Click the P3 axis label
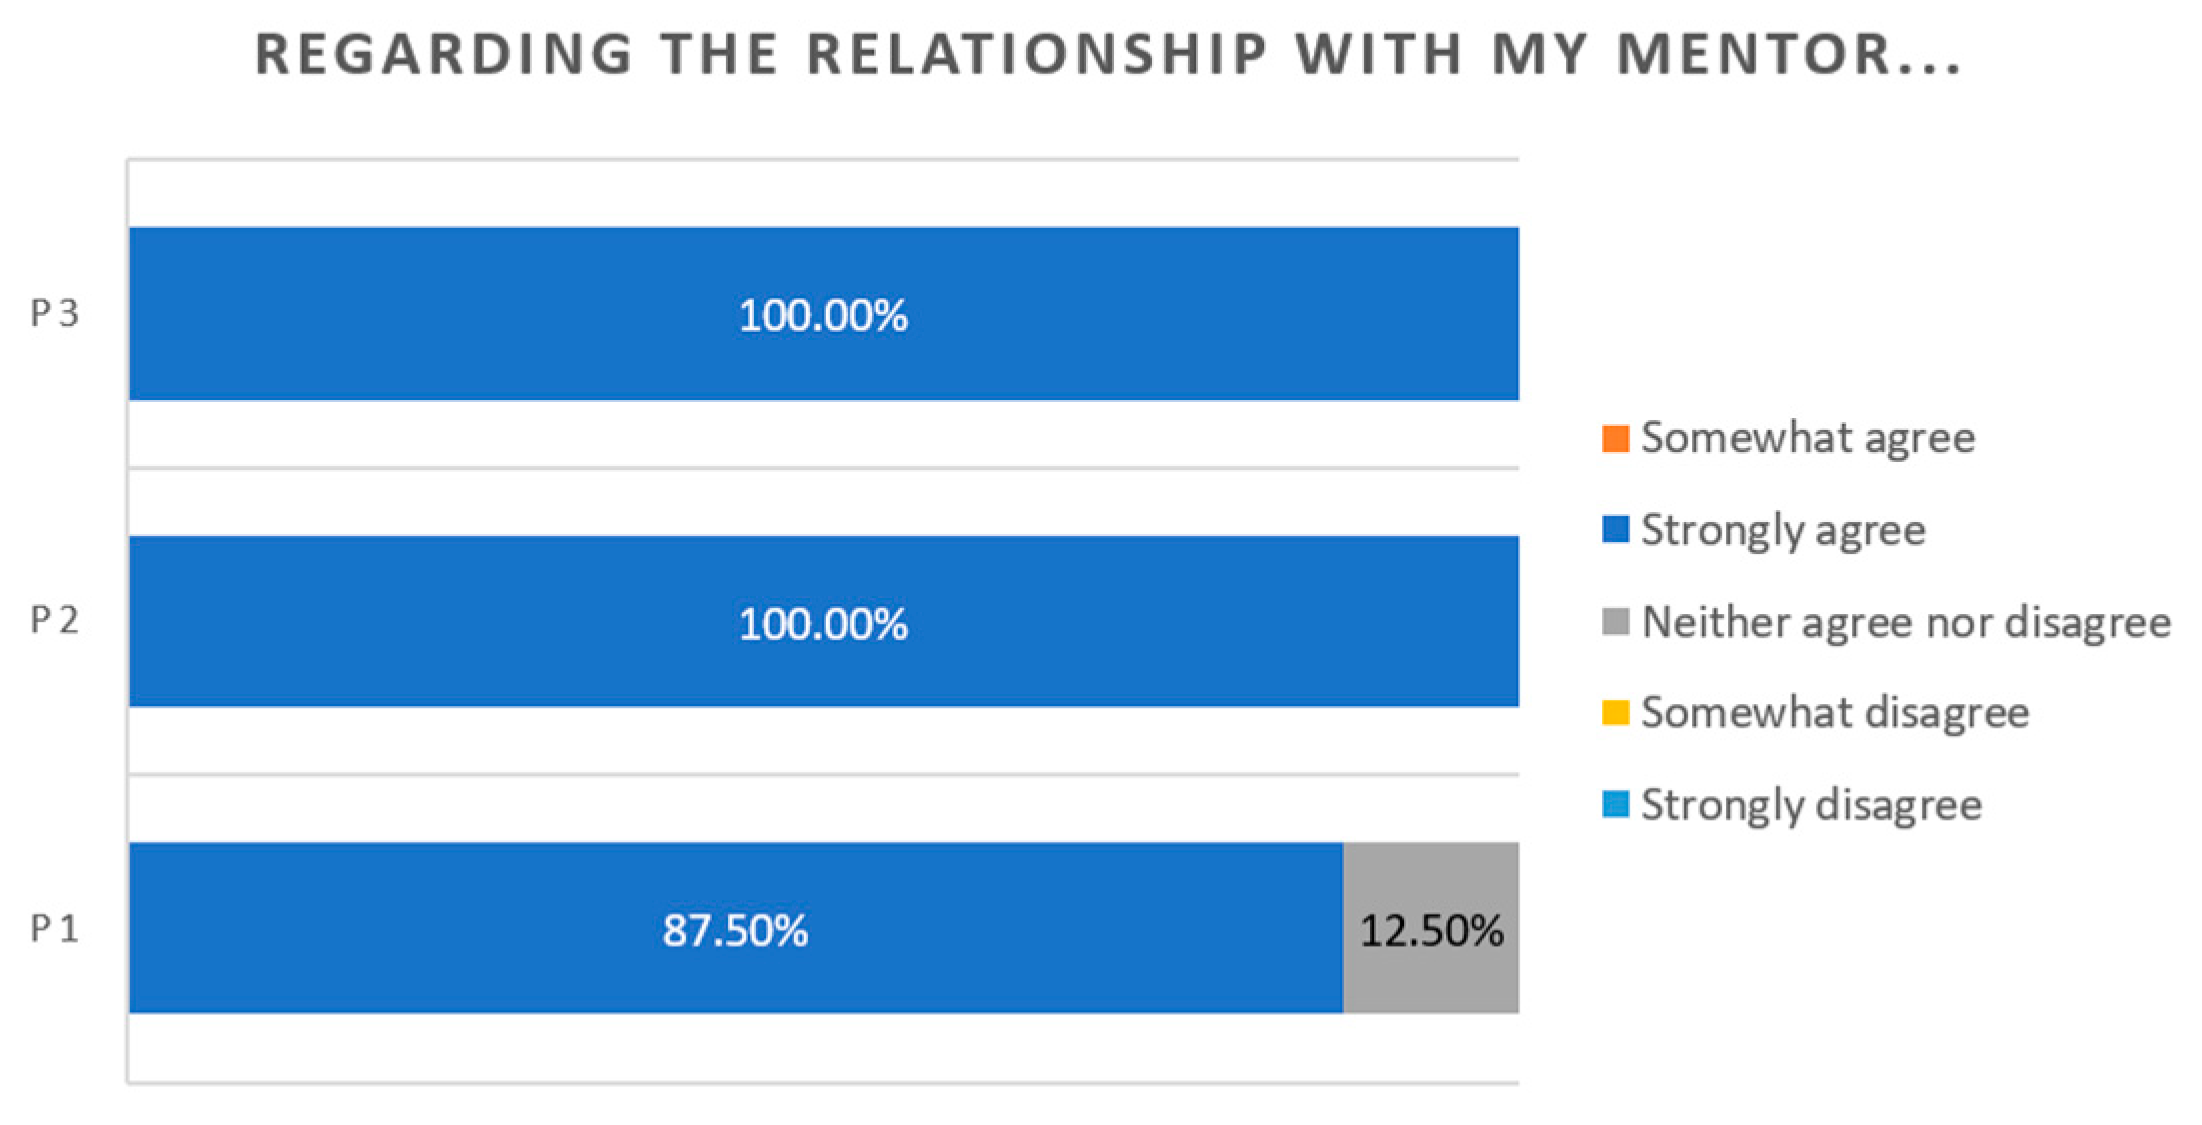The height and width of the screenshot is (1125, 2202). [x=54, y=314]
